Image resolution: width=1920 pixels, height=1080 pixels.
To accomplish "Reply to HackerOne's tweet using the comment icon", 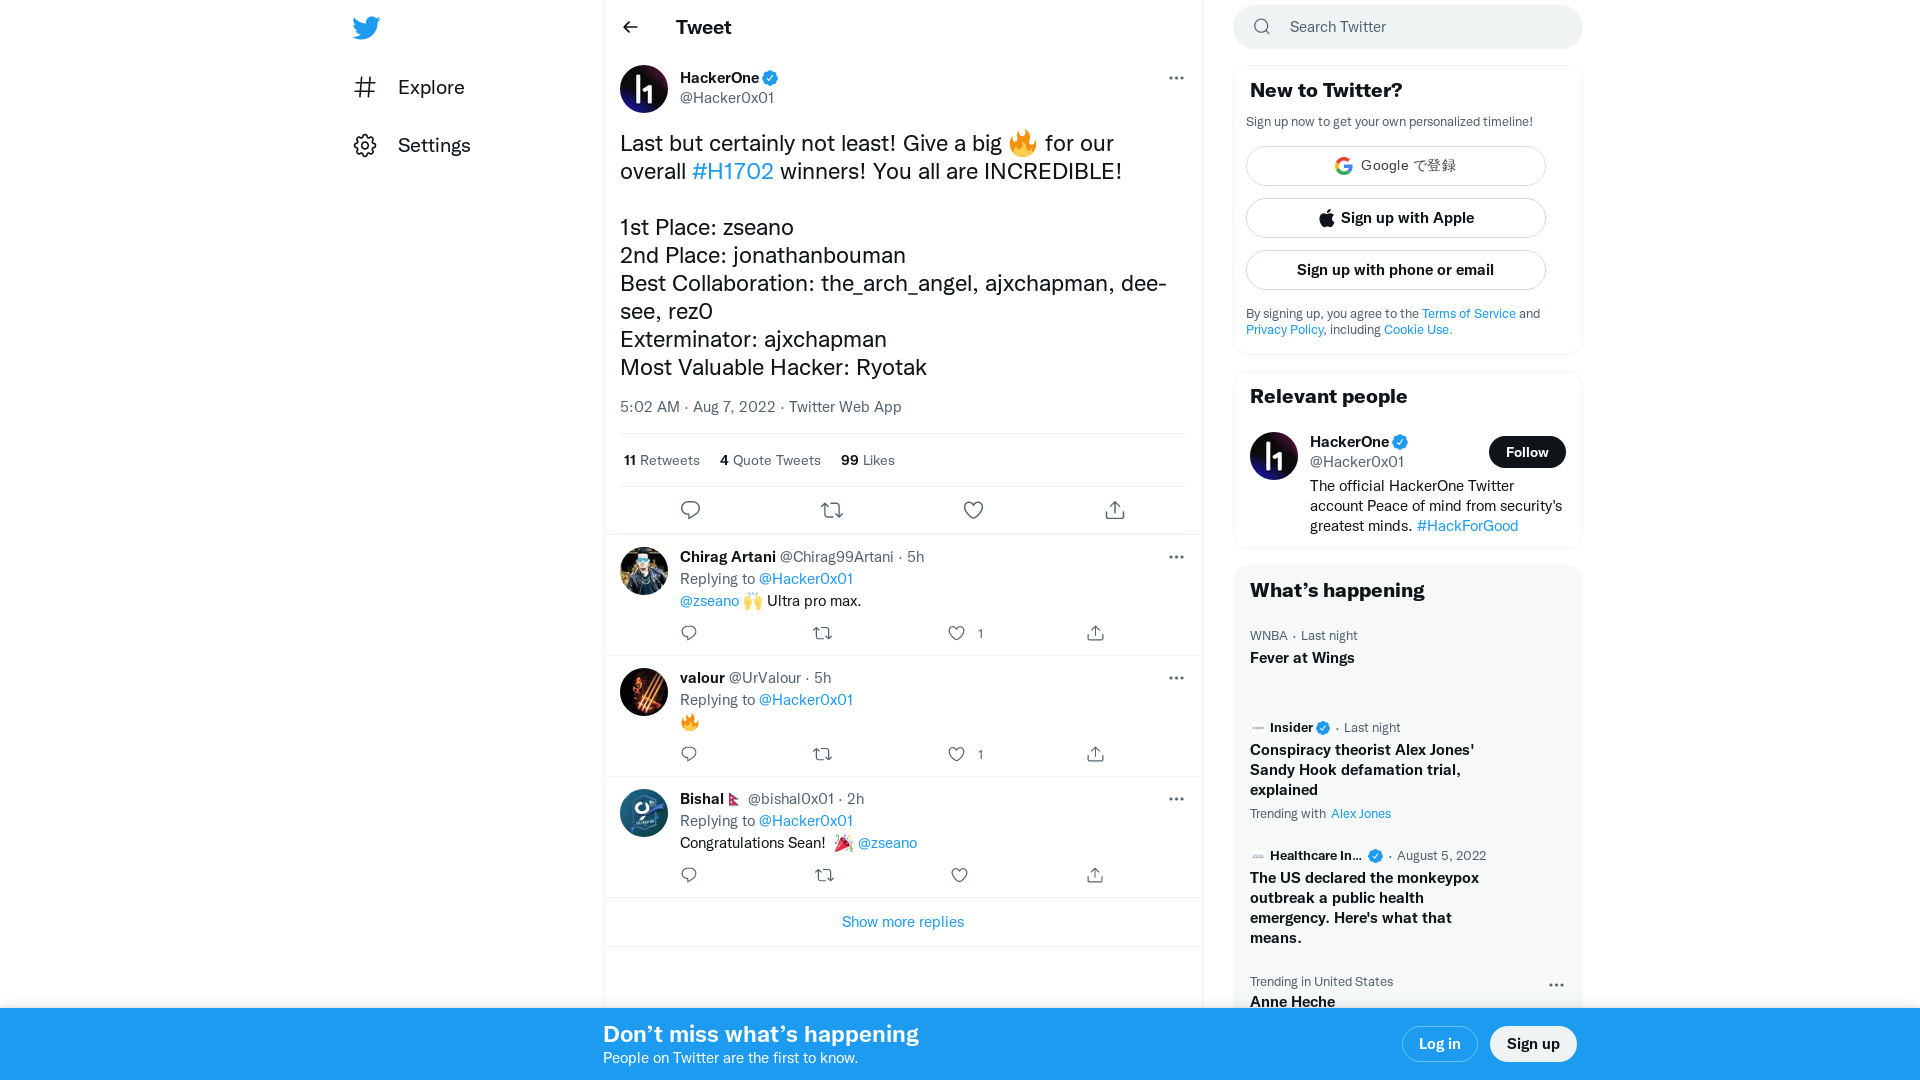I will pos(690,510).
